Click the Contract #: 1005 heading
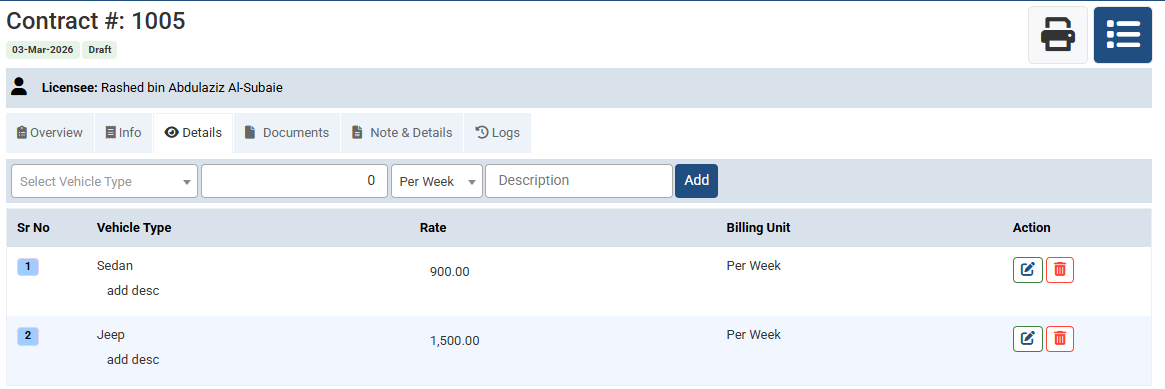Viewport: 1165px width, 389px height. [96, 21]
